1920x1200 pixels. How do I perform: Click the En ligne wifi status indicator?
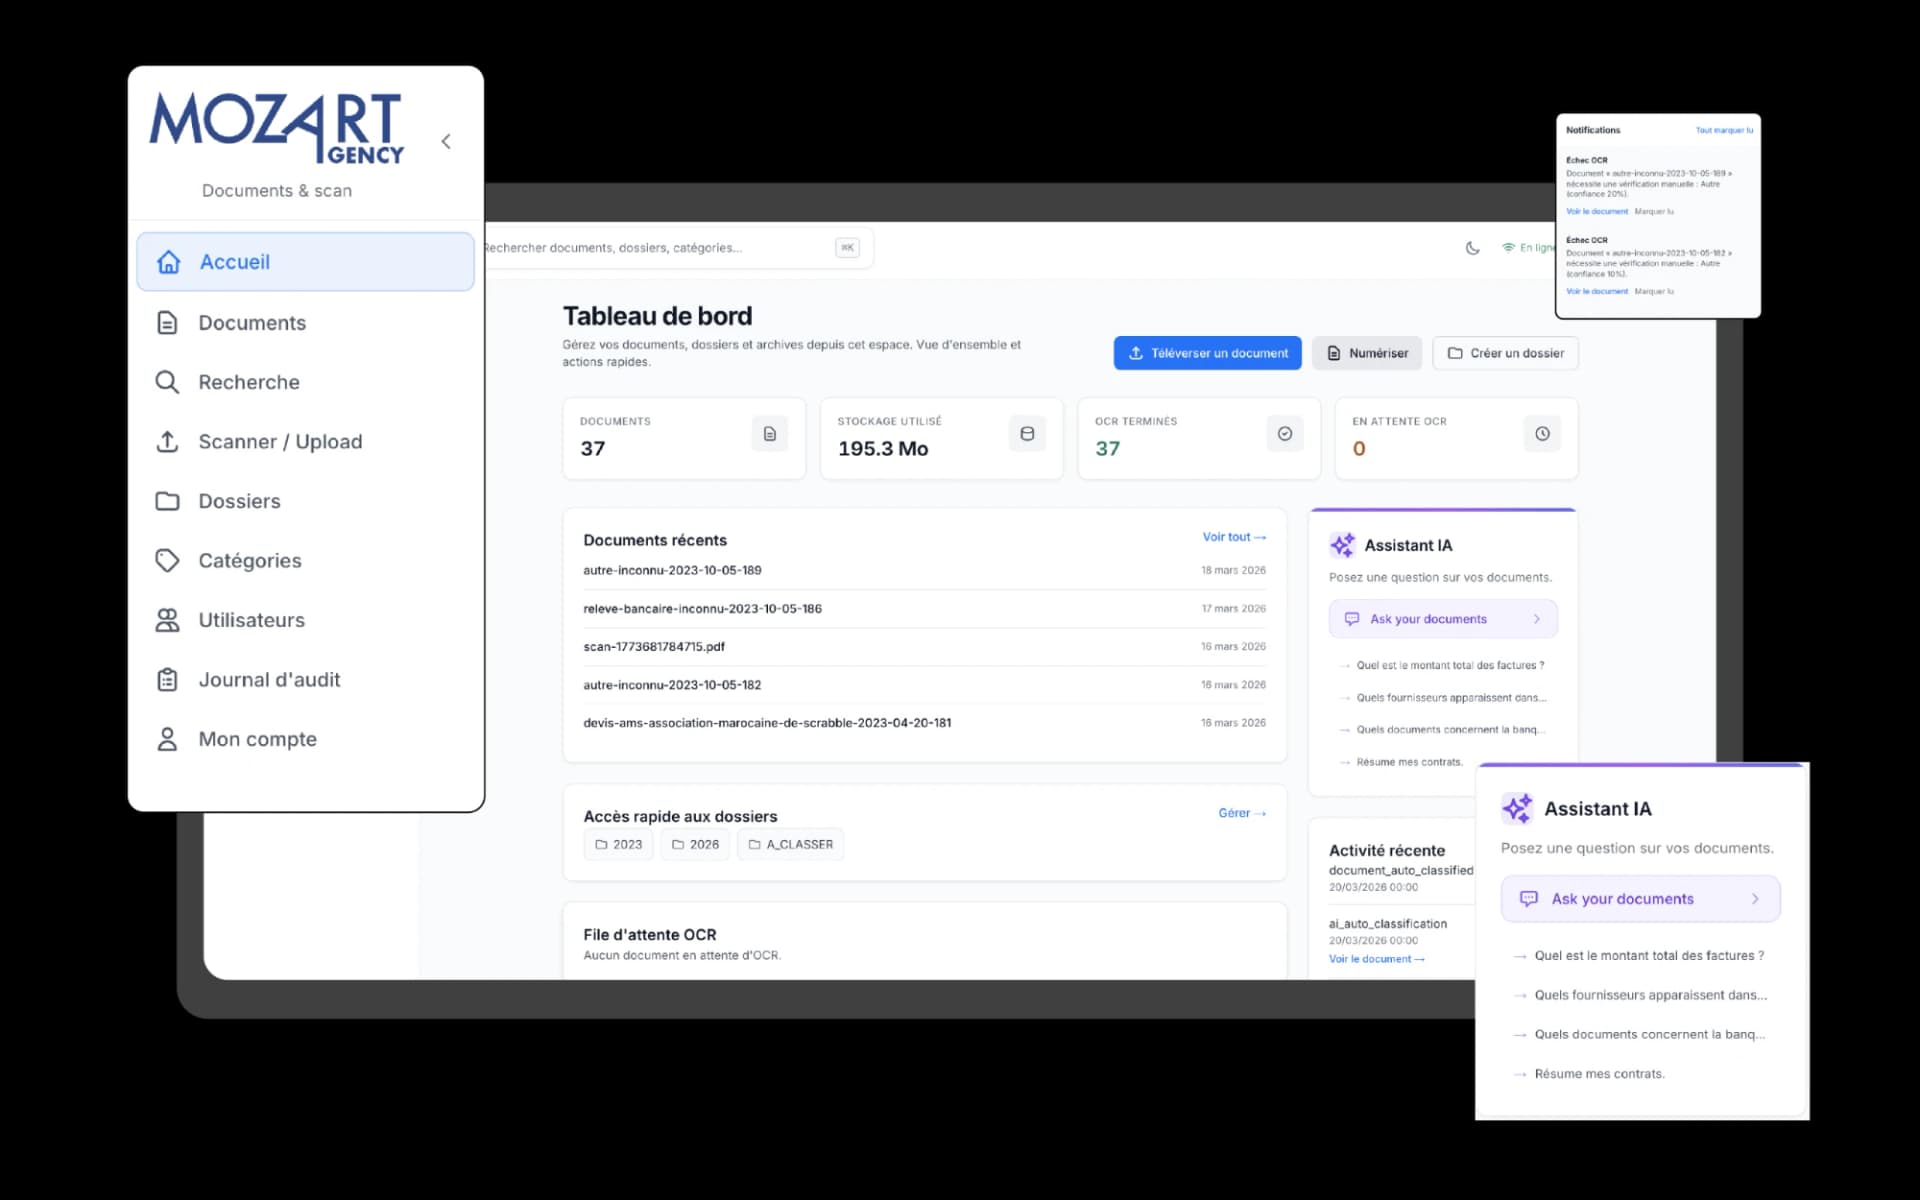pyautogui.click(x=1528, y=248)
